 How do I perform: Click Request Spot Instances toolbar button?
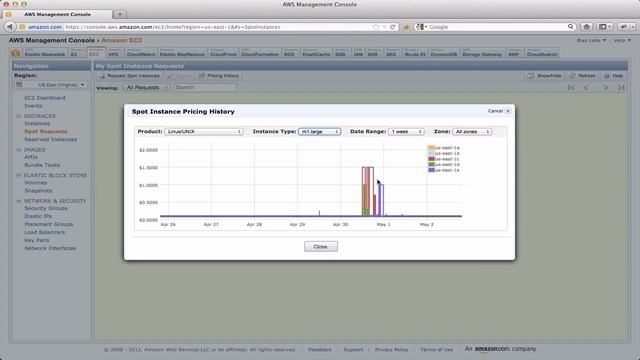pyautogui.click(x=130, y=76)
